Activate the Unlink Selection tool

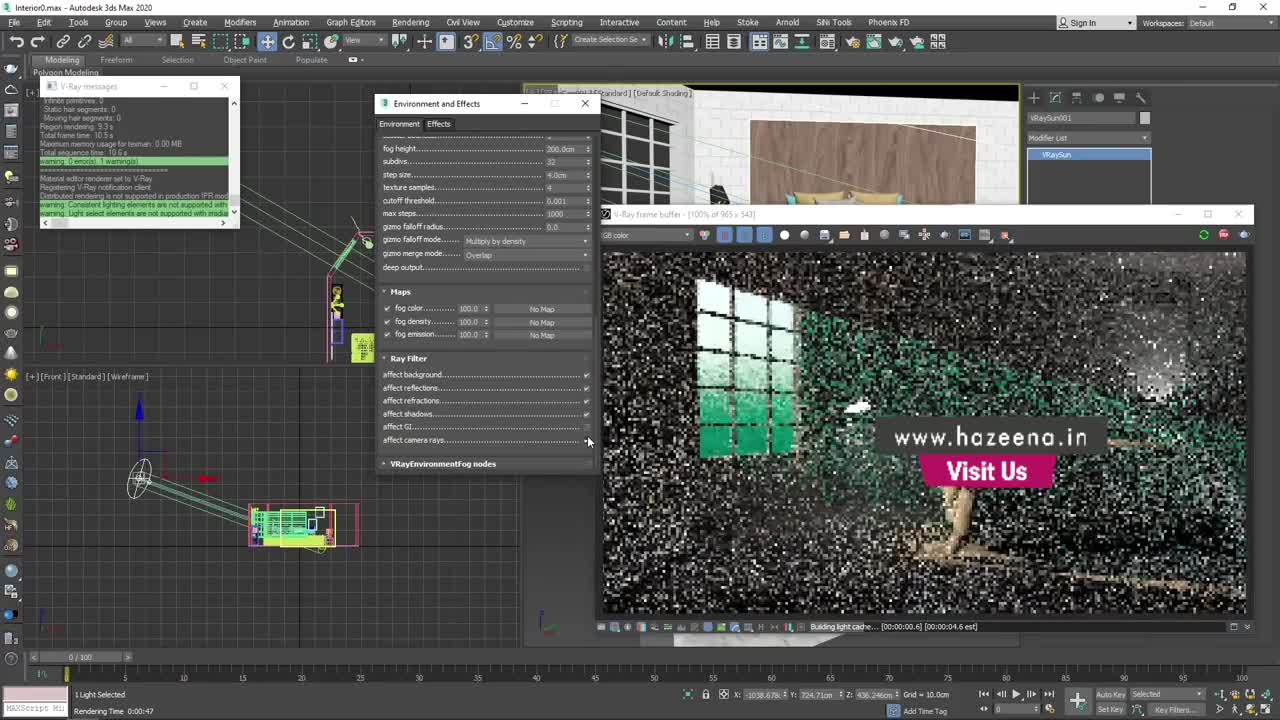tap(84, 41)
